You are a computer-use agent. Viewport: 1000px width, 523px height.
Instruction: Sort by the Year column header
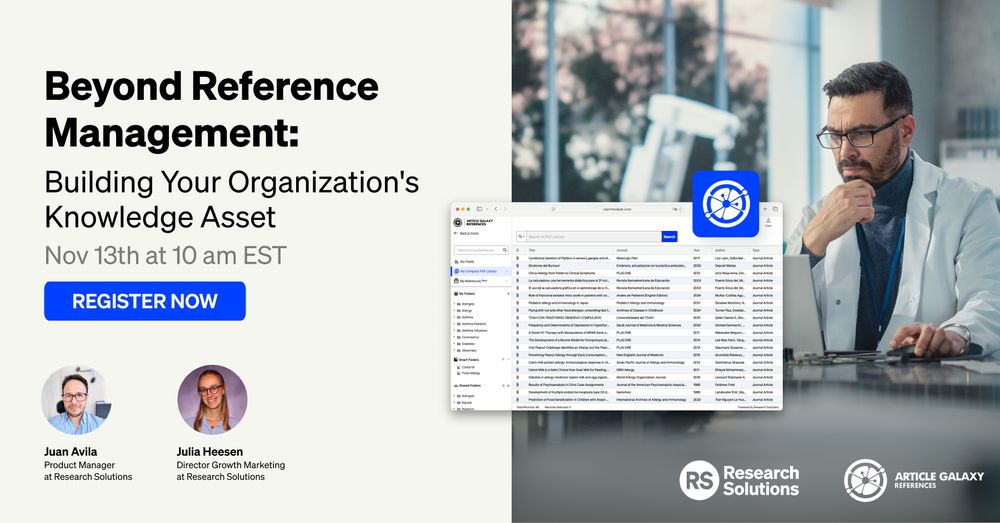tap(696, 250)
